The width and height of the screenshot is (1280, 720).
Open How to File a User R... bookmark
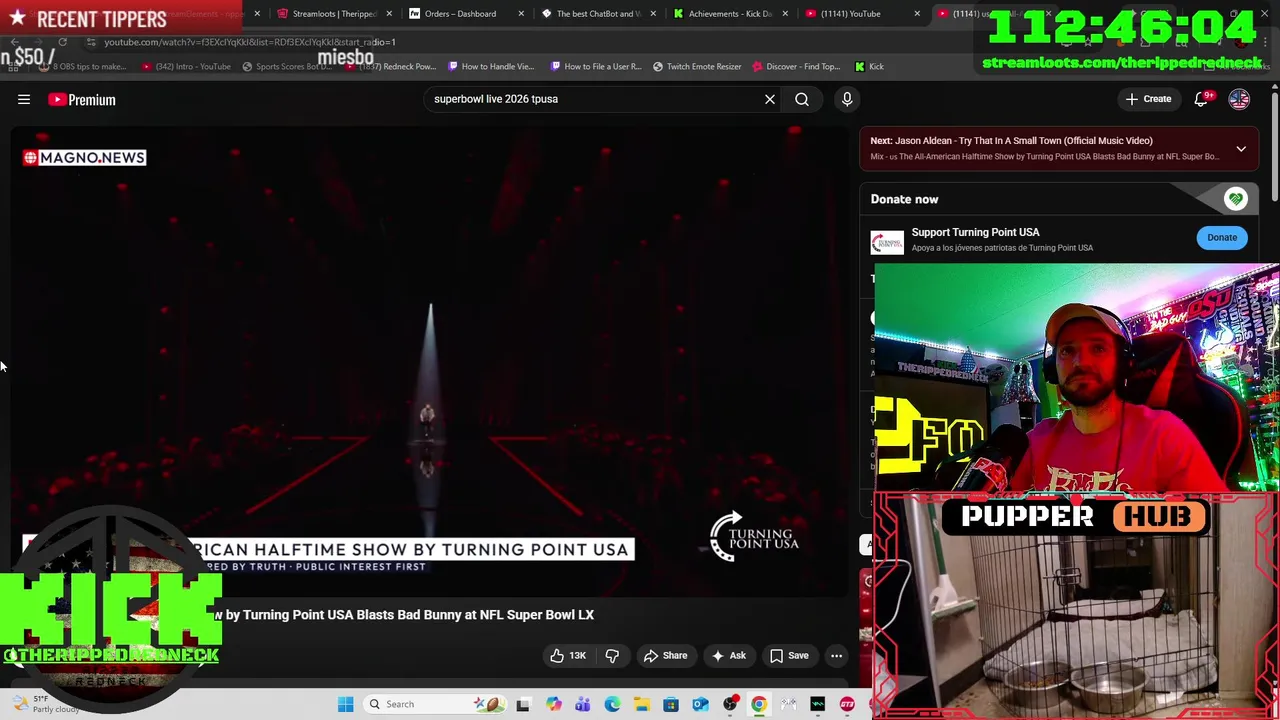coord(596,66)
